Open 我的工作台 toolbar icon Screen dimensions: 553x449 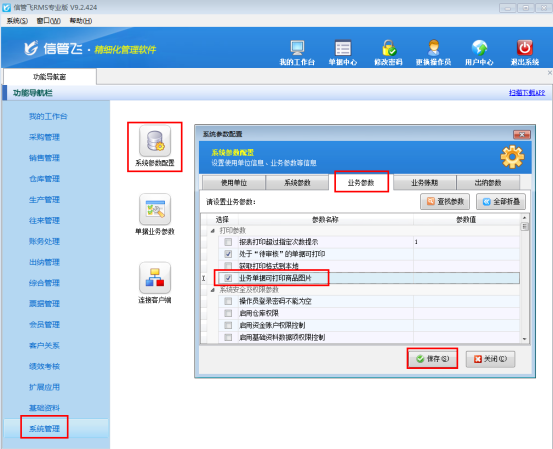297,48
